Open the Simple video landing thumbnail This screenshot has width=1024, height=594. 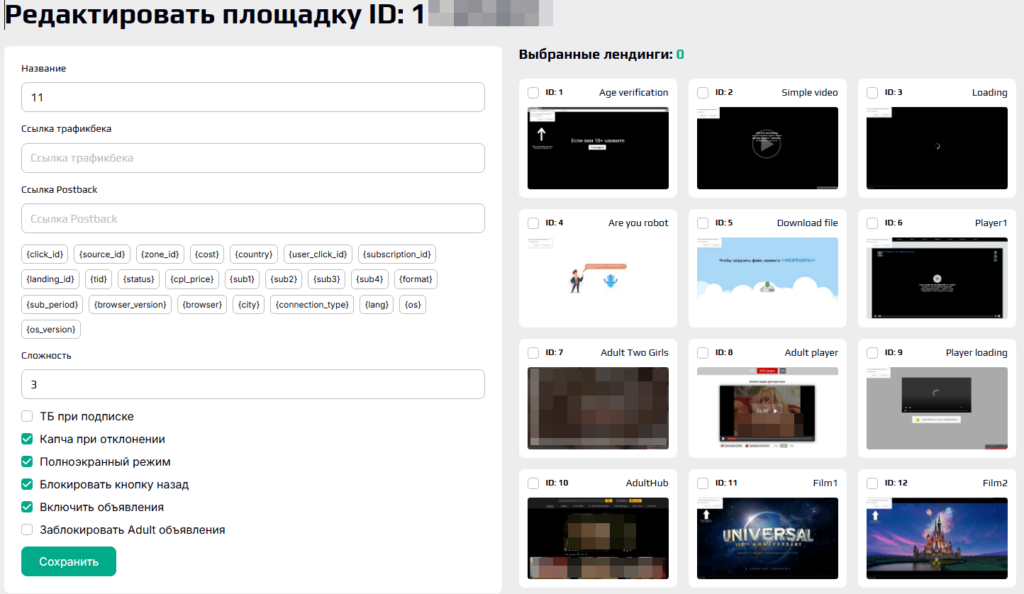(767, 148)
